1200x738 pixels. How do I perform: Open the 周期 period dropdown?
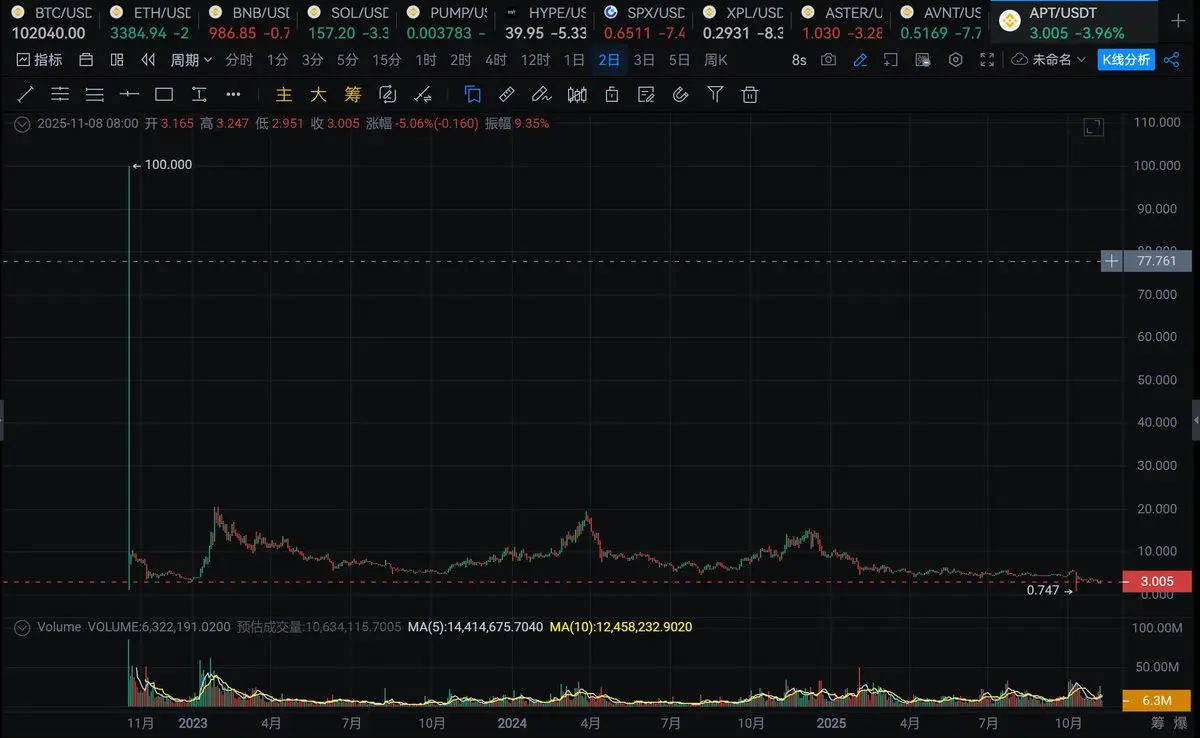[x=191, y=60]
